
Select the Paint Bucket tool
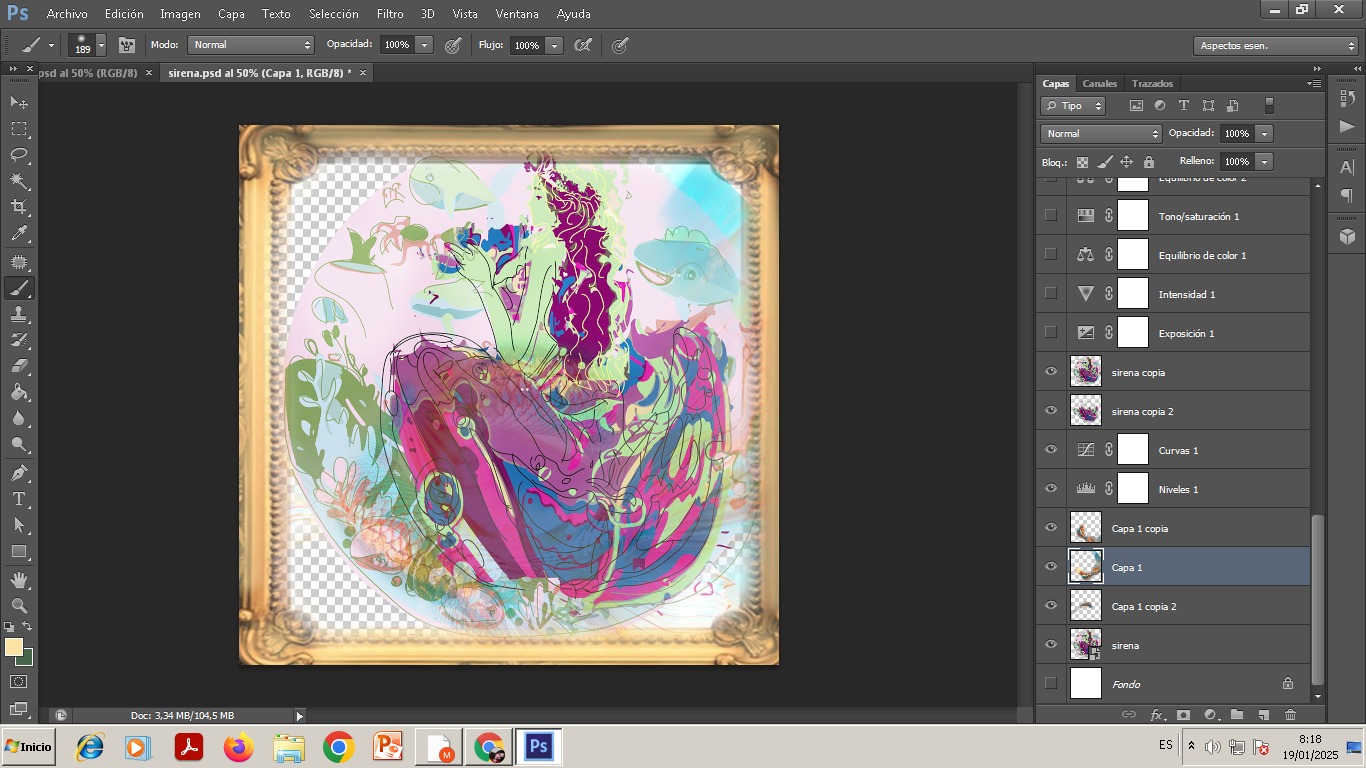click(x=19, y=392)
